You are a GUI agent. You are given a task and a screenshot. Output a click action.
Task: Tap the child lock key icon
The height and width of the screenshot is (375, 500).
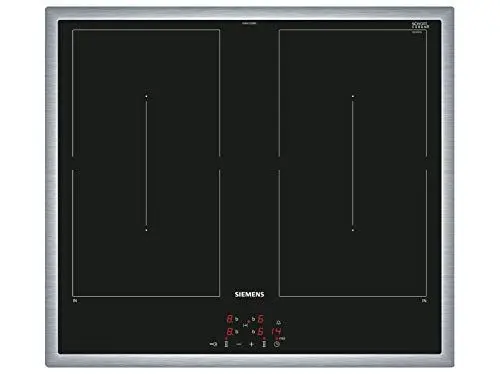click(x=213, y=344)
